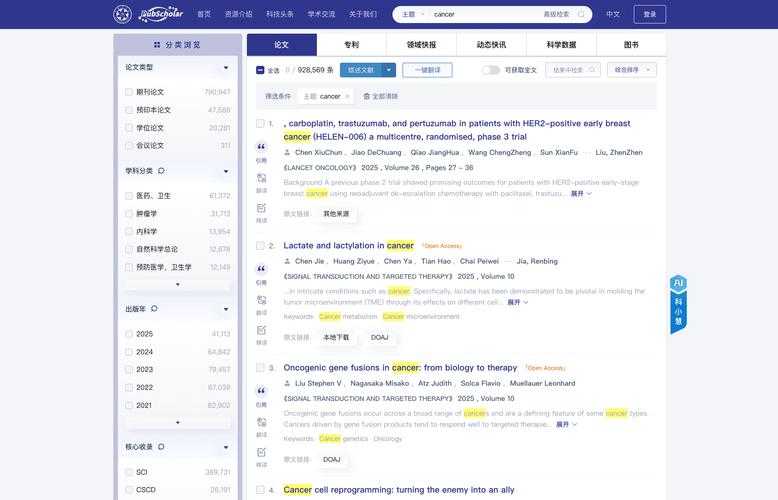Toggle the 可获取全文 switch
Image resolution: width=778 pixels, height=500 pixels.
[491, 70]
